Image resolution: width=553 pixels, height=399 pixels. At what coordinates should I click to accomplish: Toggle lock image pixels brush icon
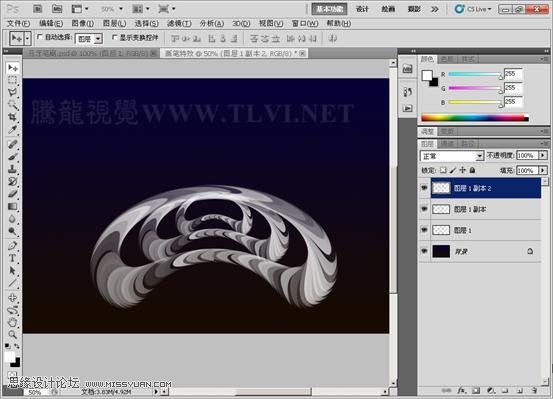[x=453, y=170]
